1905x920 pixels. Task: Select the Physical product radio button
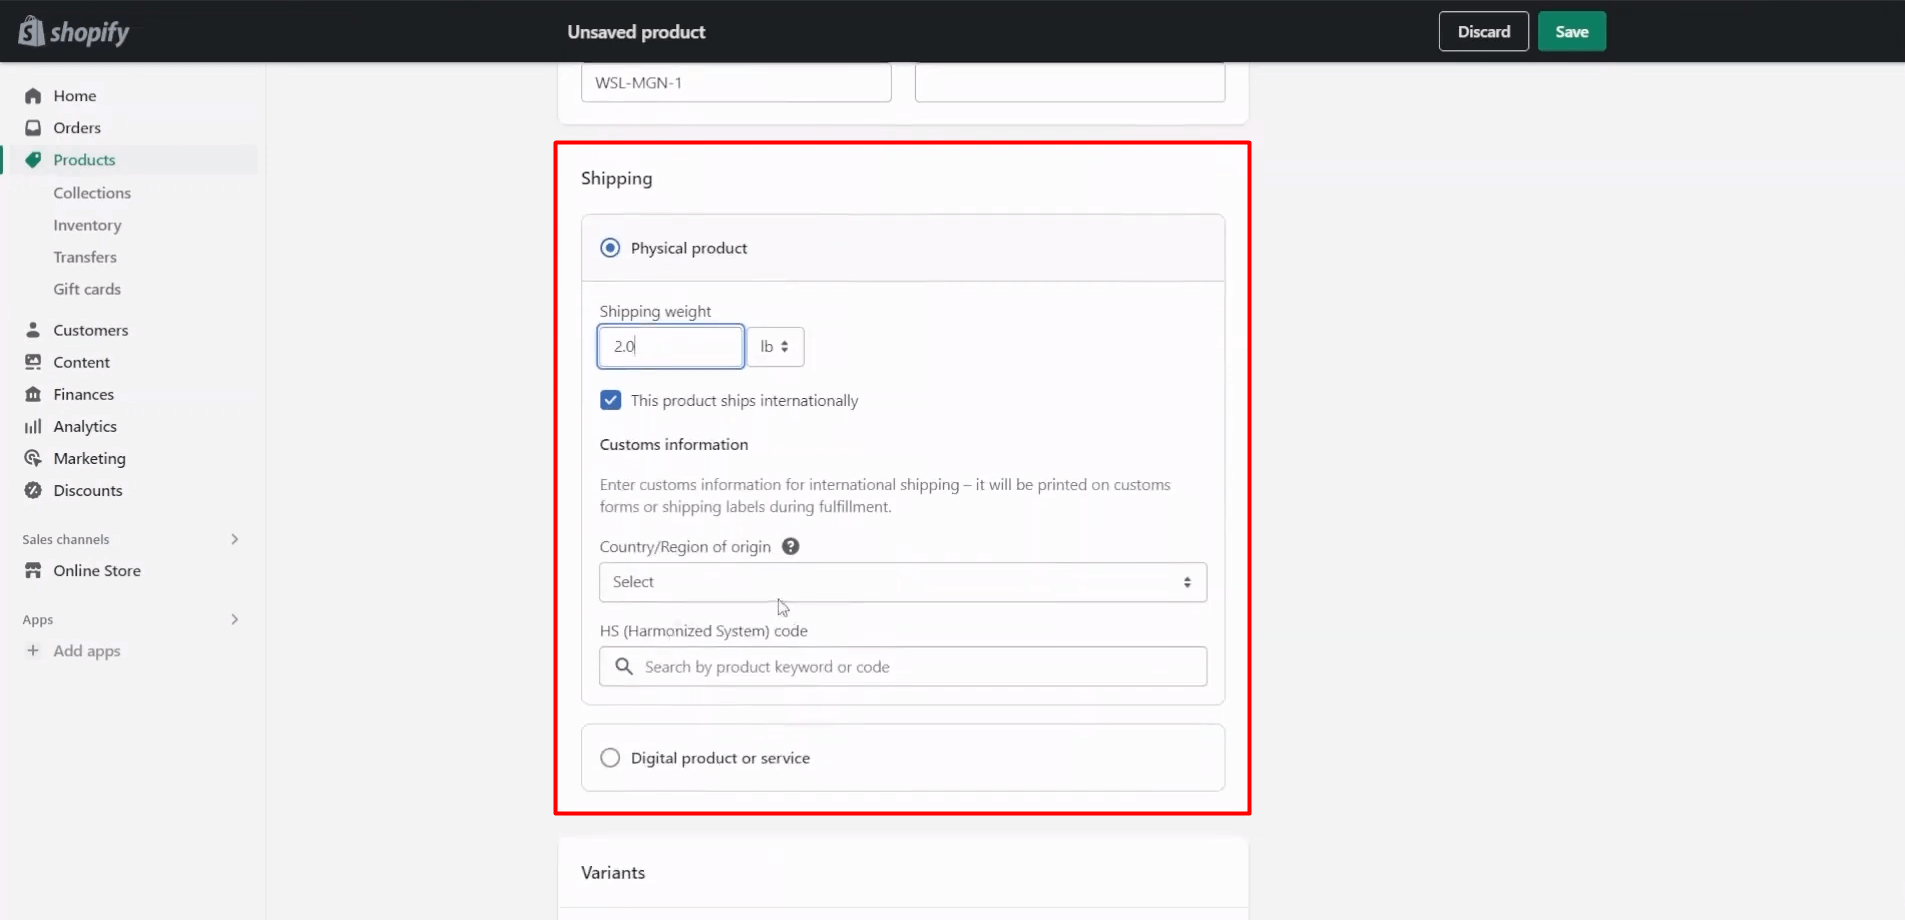(x=610, y=248)
